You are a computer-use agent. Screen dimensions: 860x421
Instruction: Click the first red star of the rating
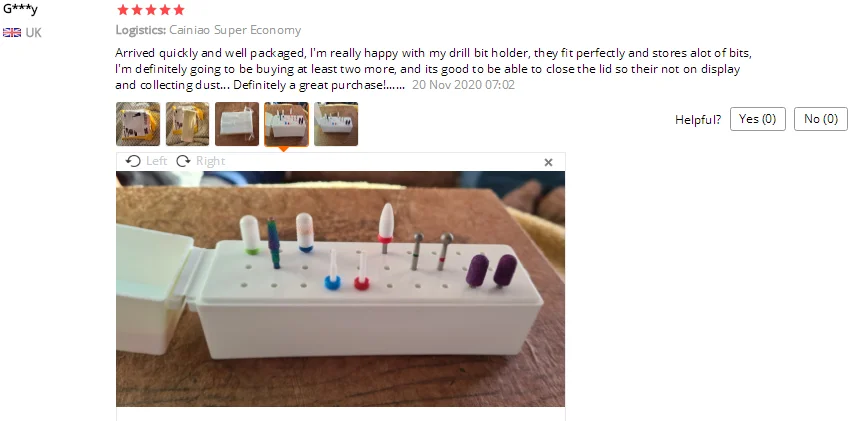point(123,10)
